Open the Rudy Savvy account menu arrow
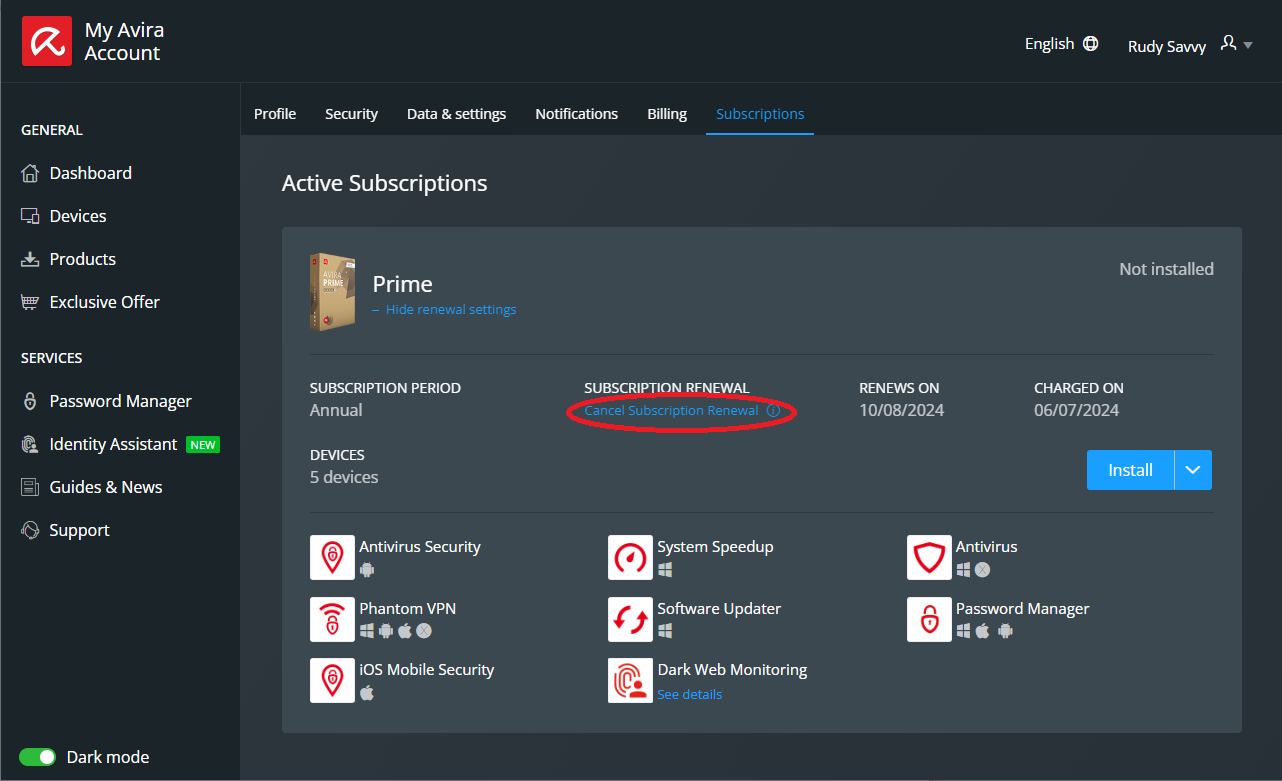 [1248, 45]
